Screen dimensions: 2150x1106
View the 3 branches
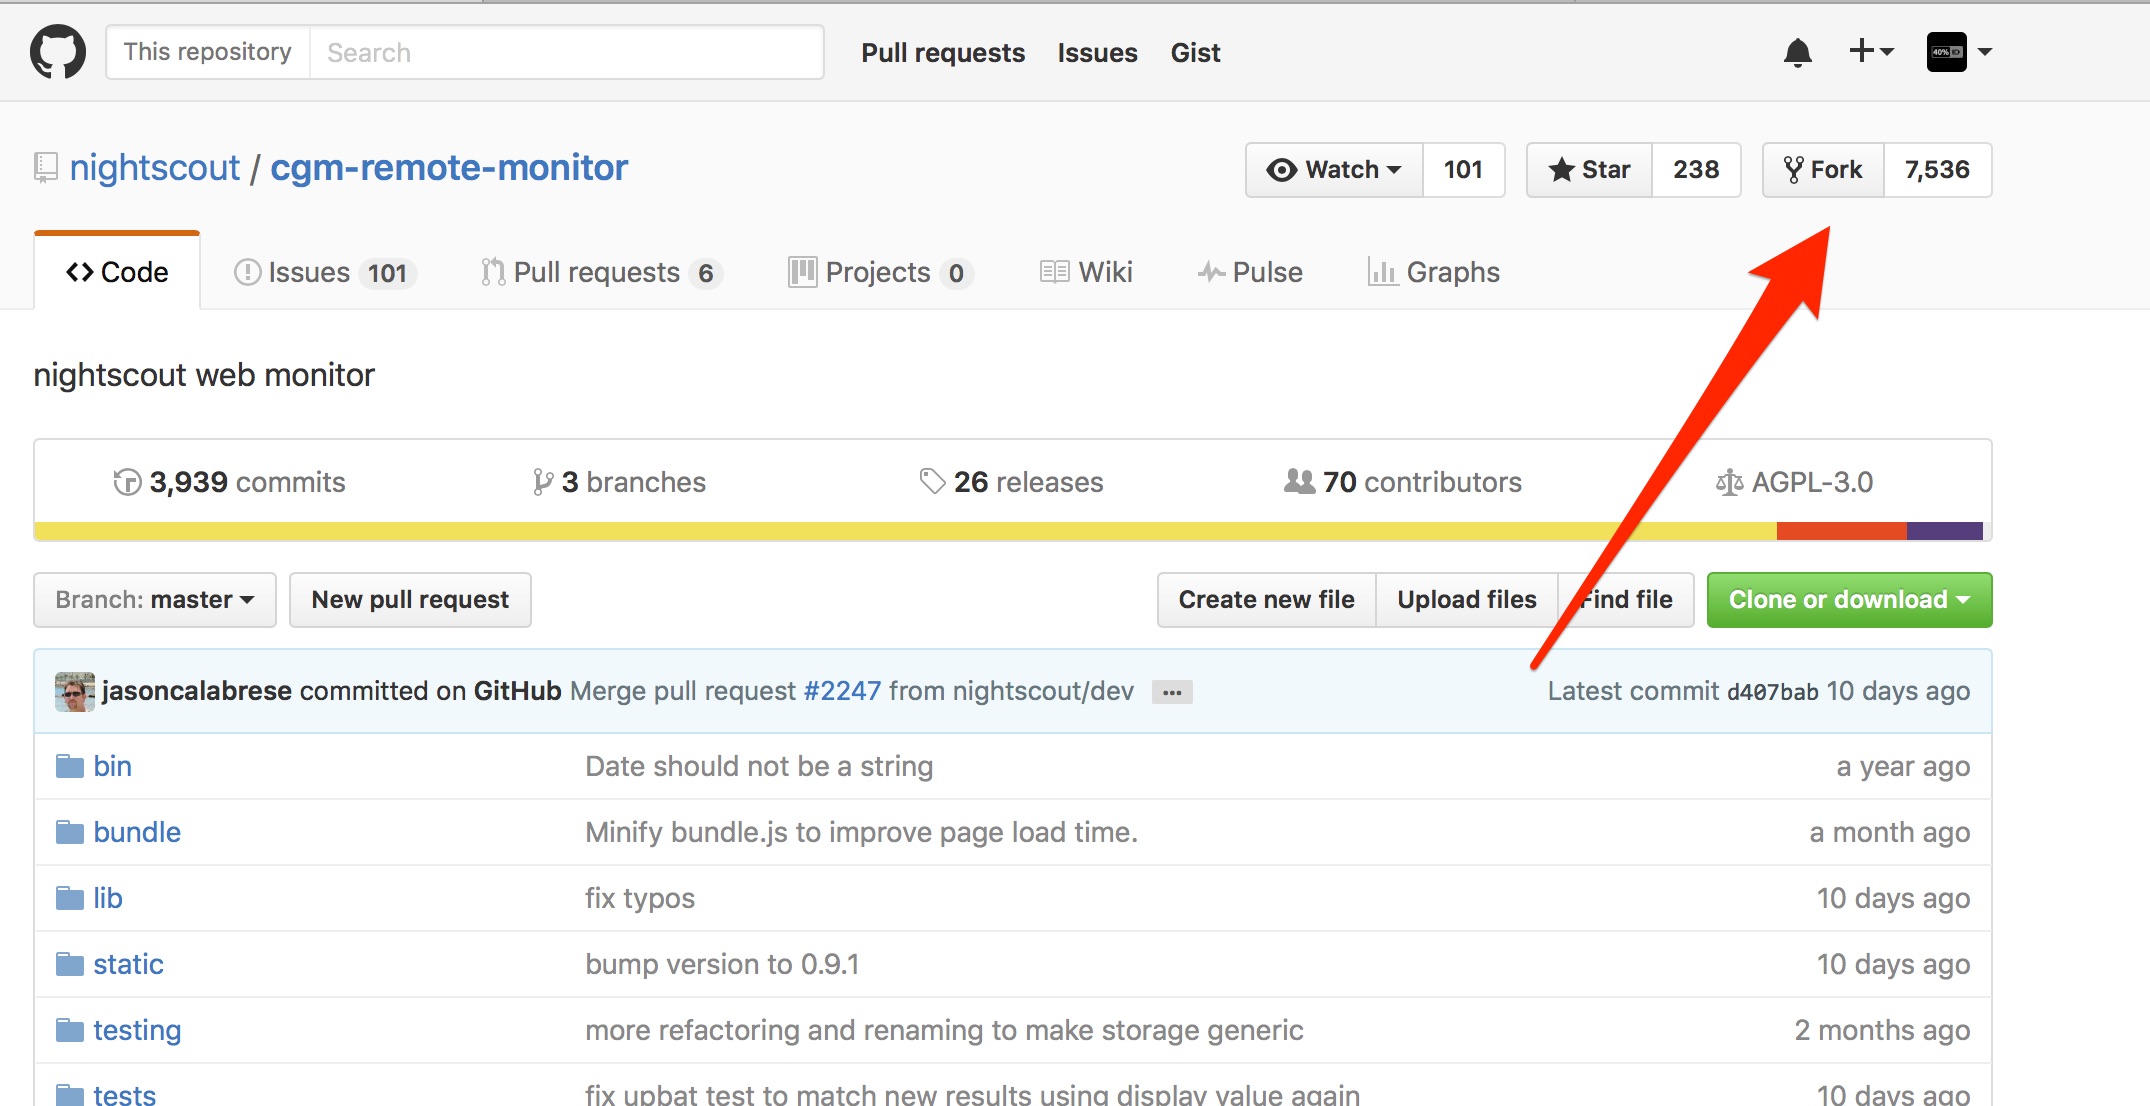619,482
